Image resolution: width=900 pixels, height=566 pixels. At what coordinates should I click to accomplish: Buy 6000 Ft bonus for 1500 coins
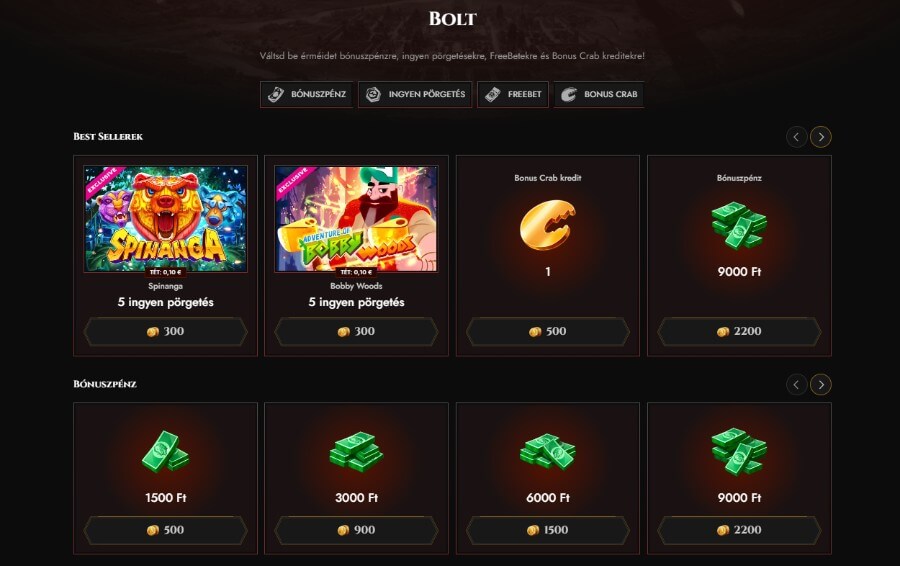[x=548, y=530]
